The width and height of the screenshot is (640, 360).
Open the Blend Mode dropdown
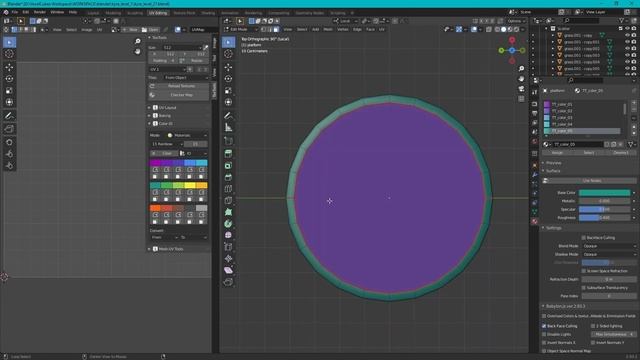(609, 246)
